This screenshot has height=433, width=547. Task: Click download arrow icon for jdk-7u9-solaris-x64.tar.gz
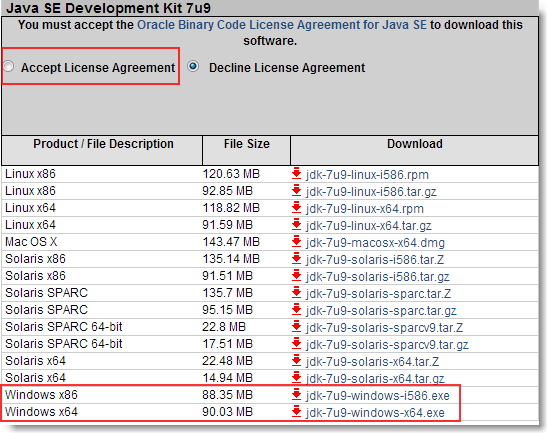296,378
